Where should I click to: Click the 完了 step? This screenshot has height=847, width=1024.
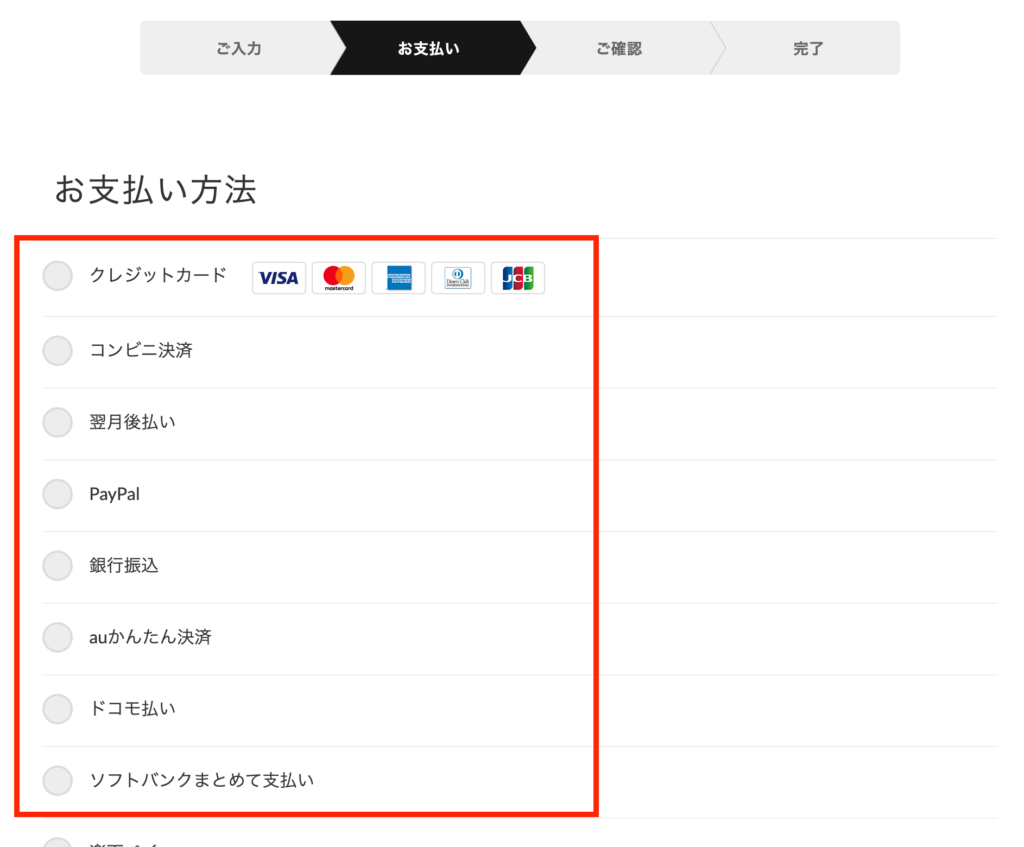(x=808, y=48)
